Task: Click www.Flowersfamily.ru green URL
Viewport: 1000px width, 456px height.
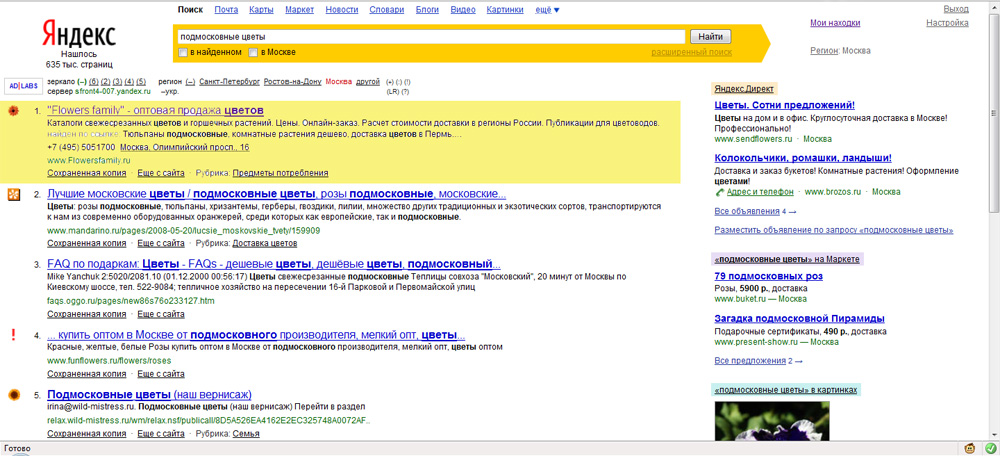Action: [88, 160]
